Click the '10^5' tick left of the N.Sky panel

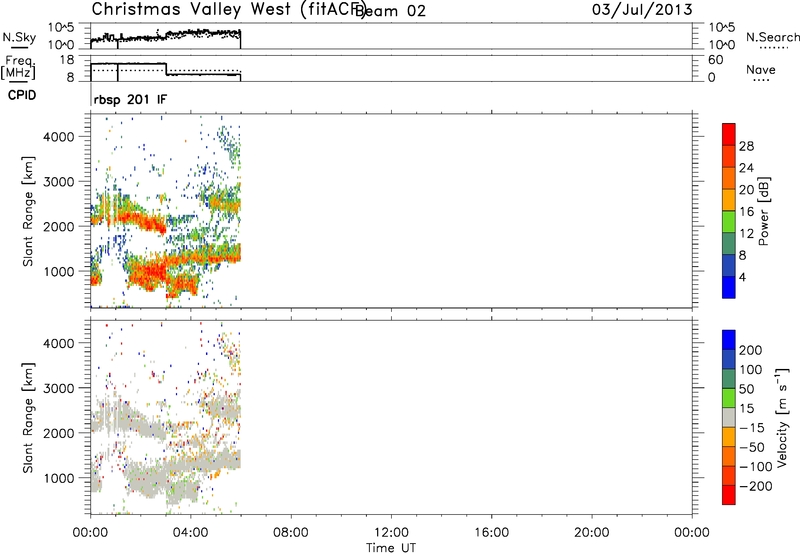pos(61,27)
